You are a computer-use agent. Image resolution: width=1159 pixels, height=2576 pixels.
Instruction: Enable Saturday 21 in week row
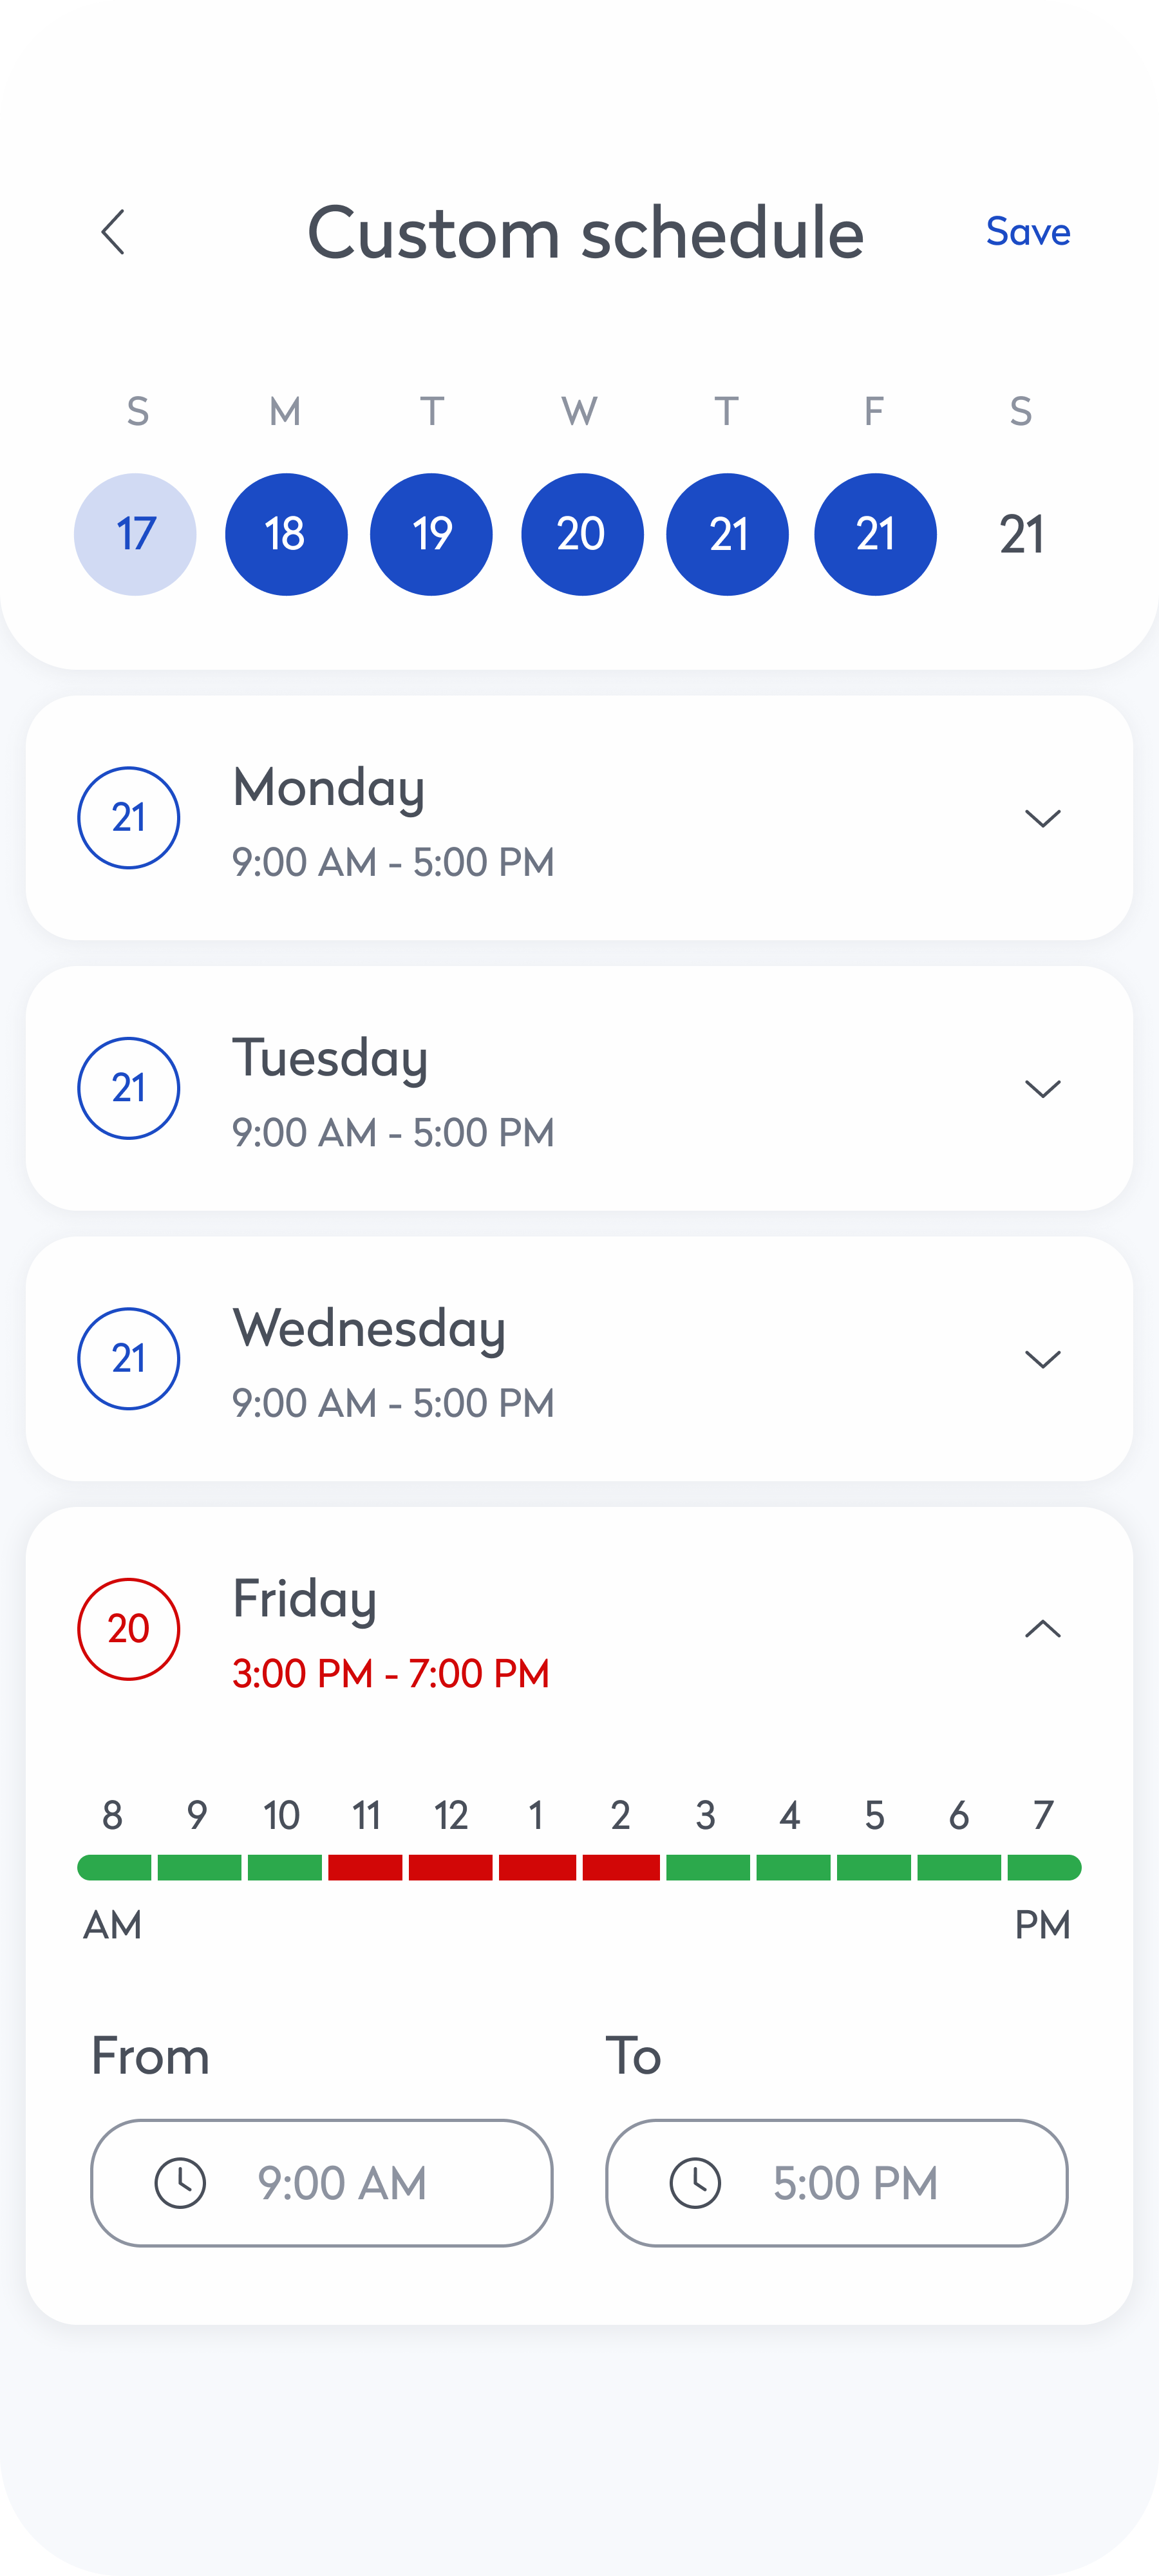(x=1021, y=534)
